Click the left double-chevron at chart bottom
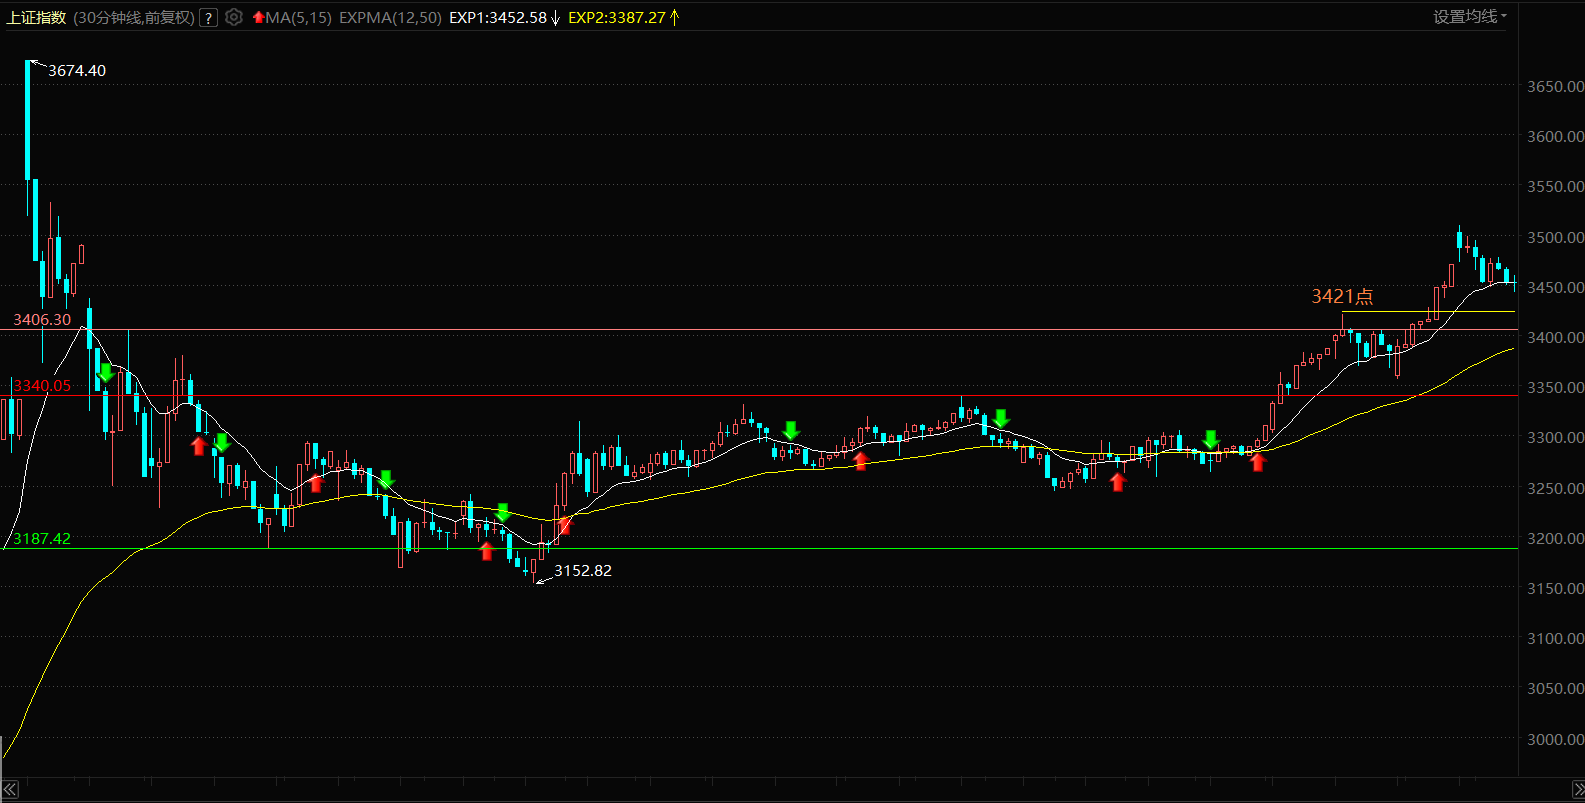Viewport: 1585px width, 803px height. [10, 790]
